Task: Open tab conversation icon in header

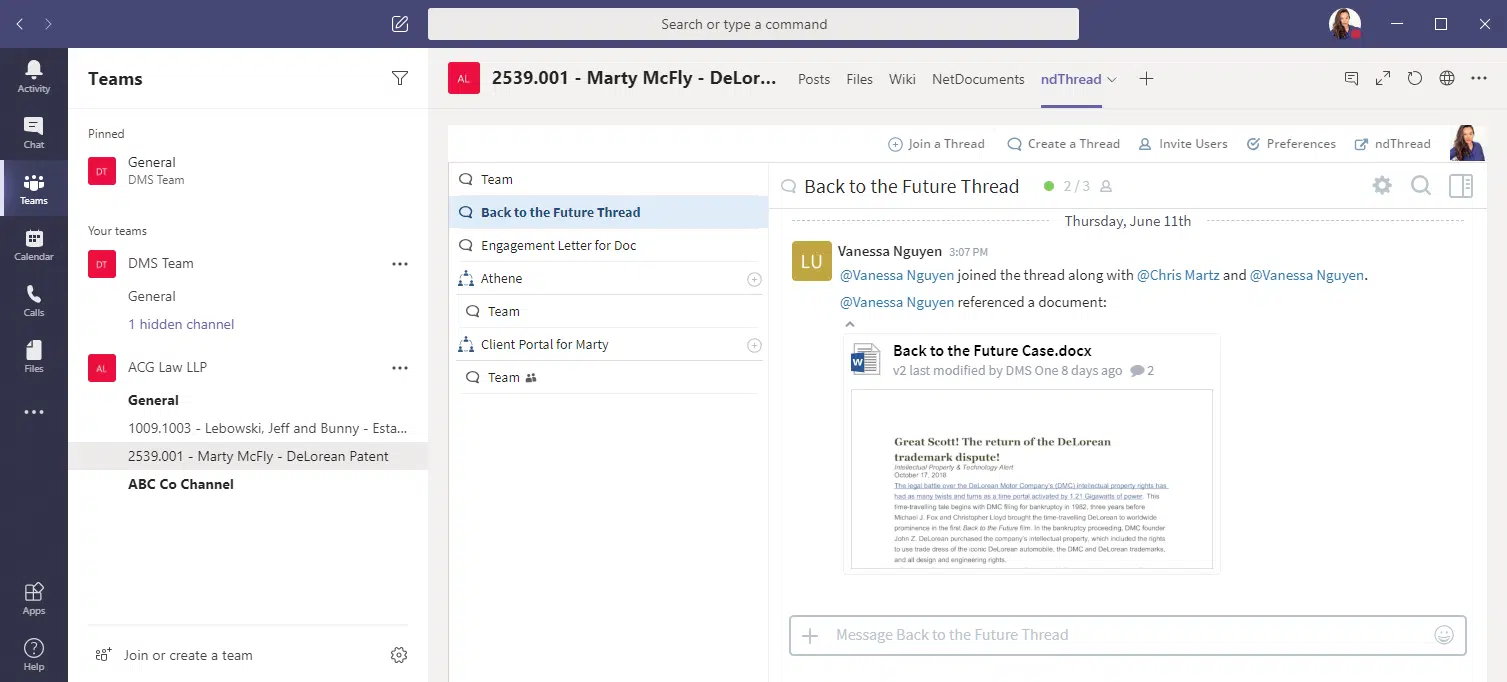Action: click(x=1351, y=78)
